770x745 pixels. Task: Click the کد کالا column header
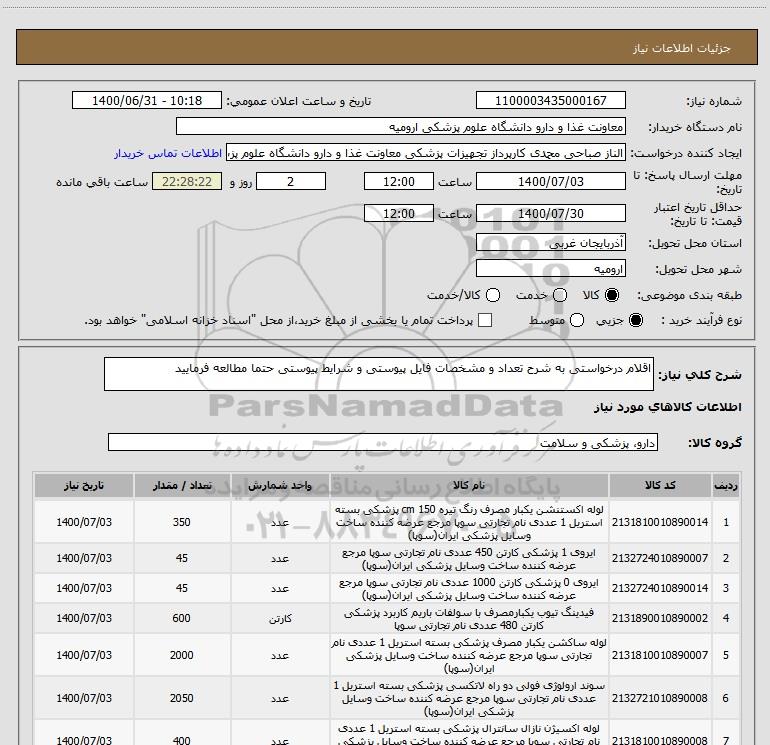pyautogui.click(x=660, y=485)
